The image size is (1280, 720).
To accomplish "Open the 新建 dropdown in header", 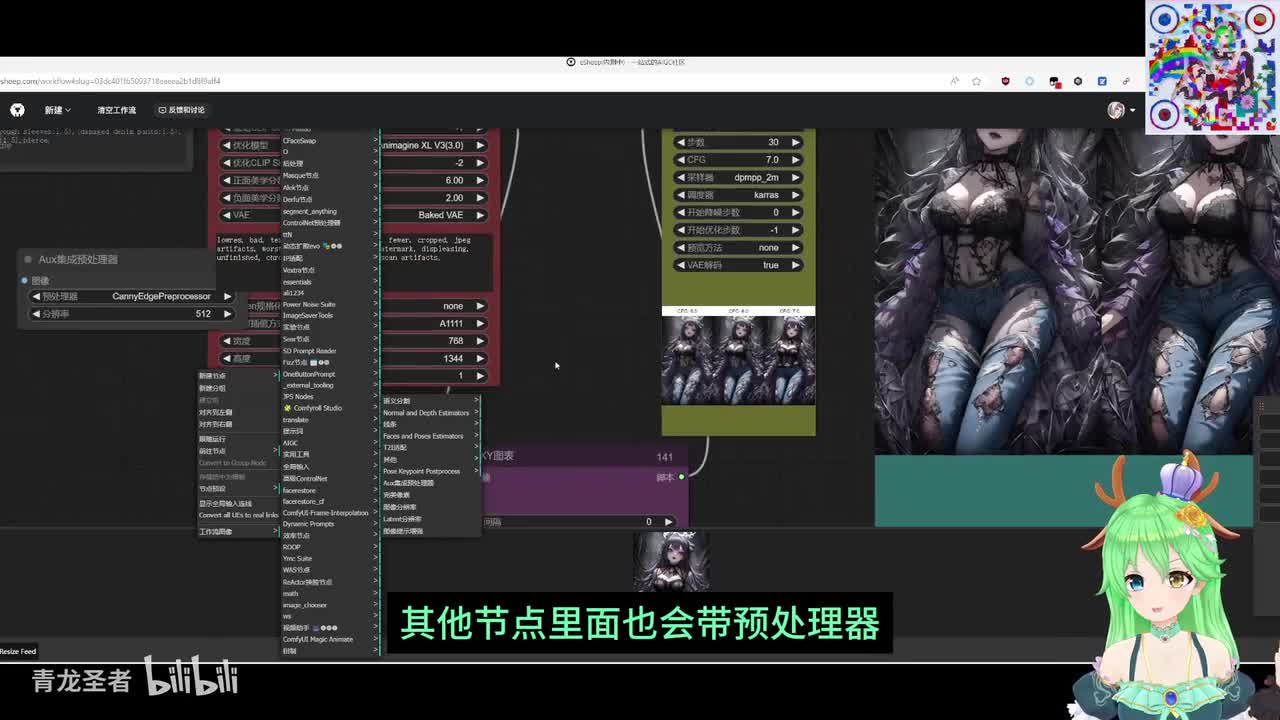I will 57,110.
